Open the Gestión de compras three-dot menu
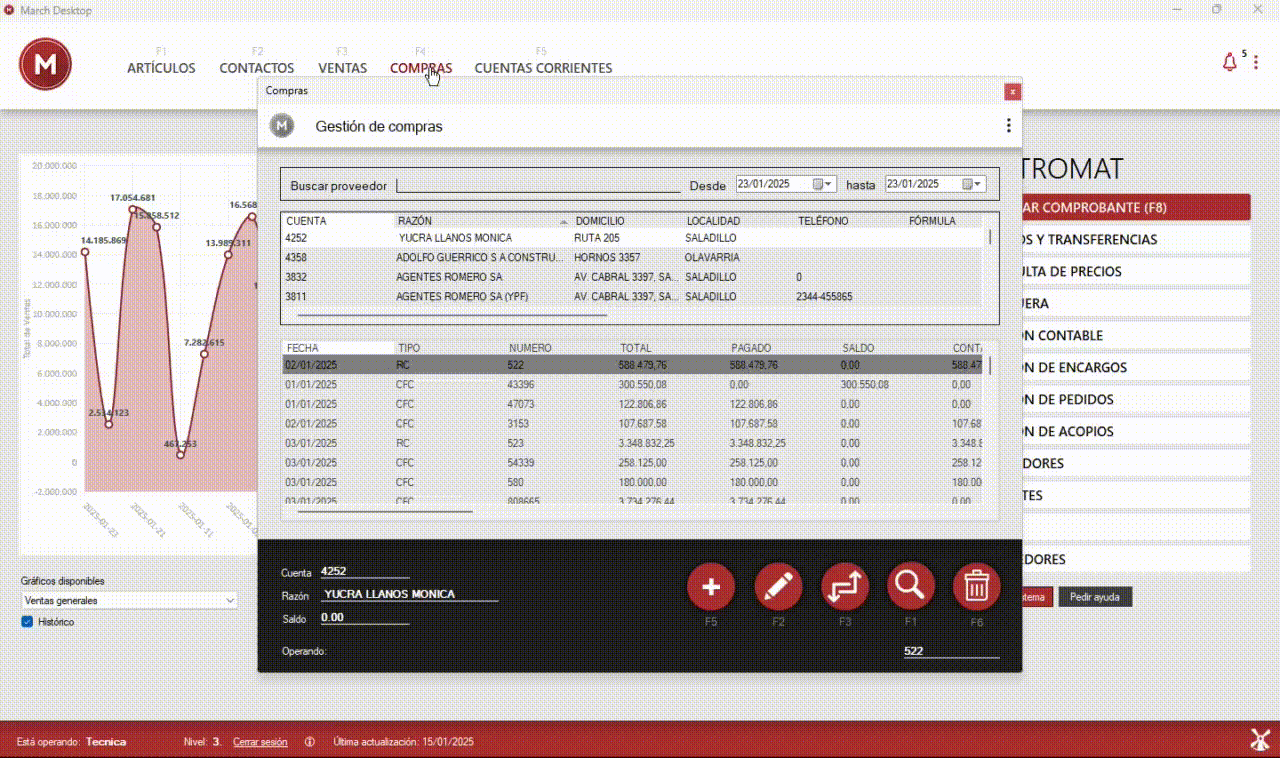Screen dimensions: 1280x758 1008,126
